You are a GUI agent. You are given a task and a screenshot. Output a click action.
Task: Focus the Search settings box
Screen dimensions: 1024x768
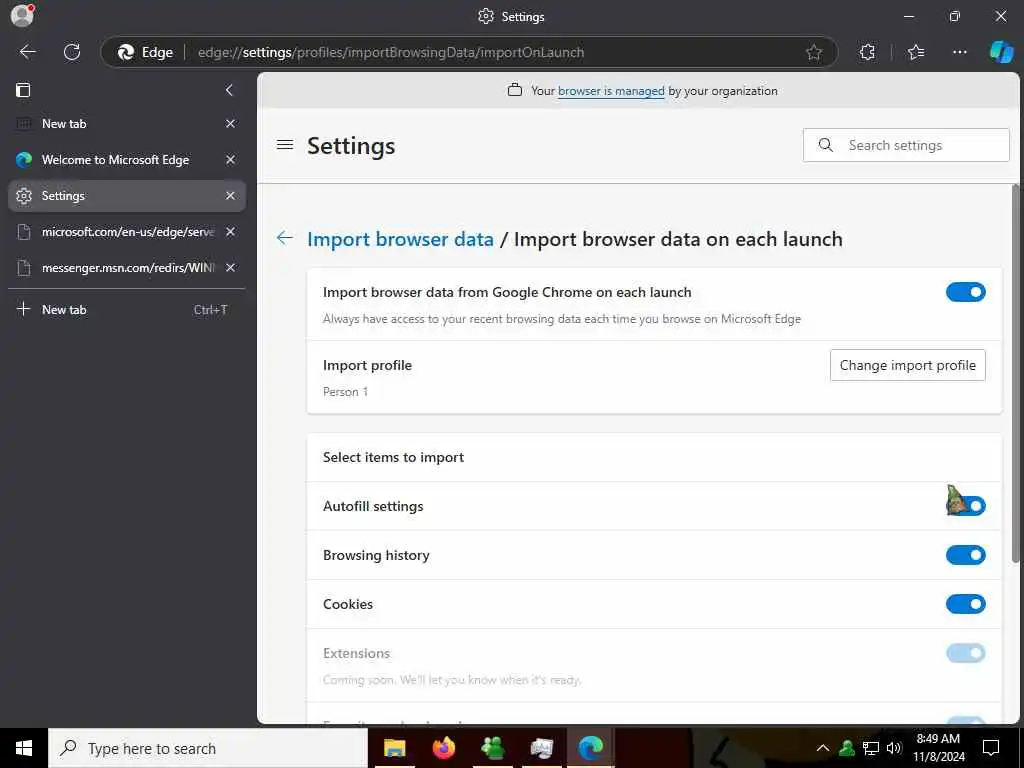906,145
